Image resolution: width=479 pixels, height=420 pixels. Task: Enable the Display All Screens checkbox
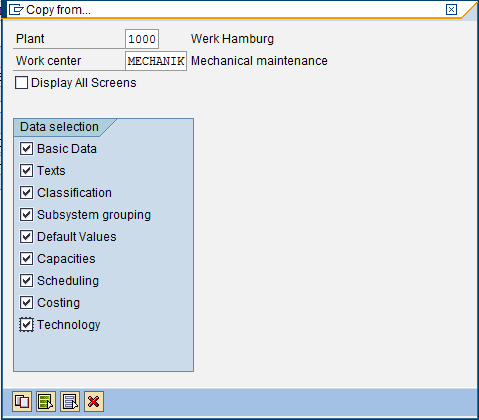click(21, 83)
